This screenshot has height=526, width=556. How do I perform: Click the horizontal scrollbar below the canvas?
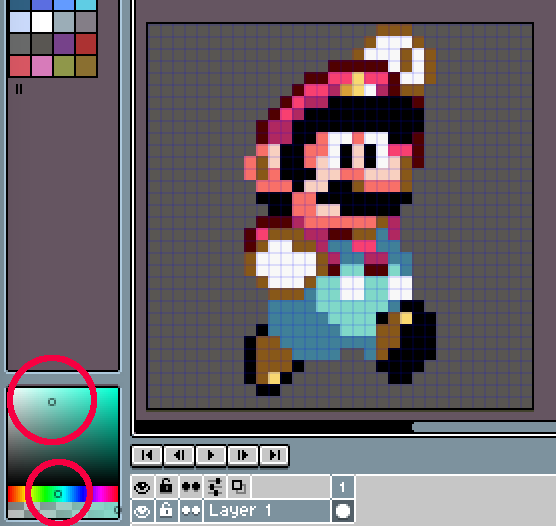[484, 427]
